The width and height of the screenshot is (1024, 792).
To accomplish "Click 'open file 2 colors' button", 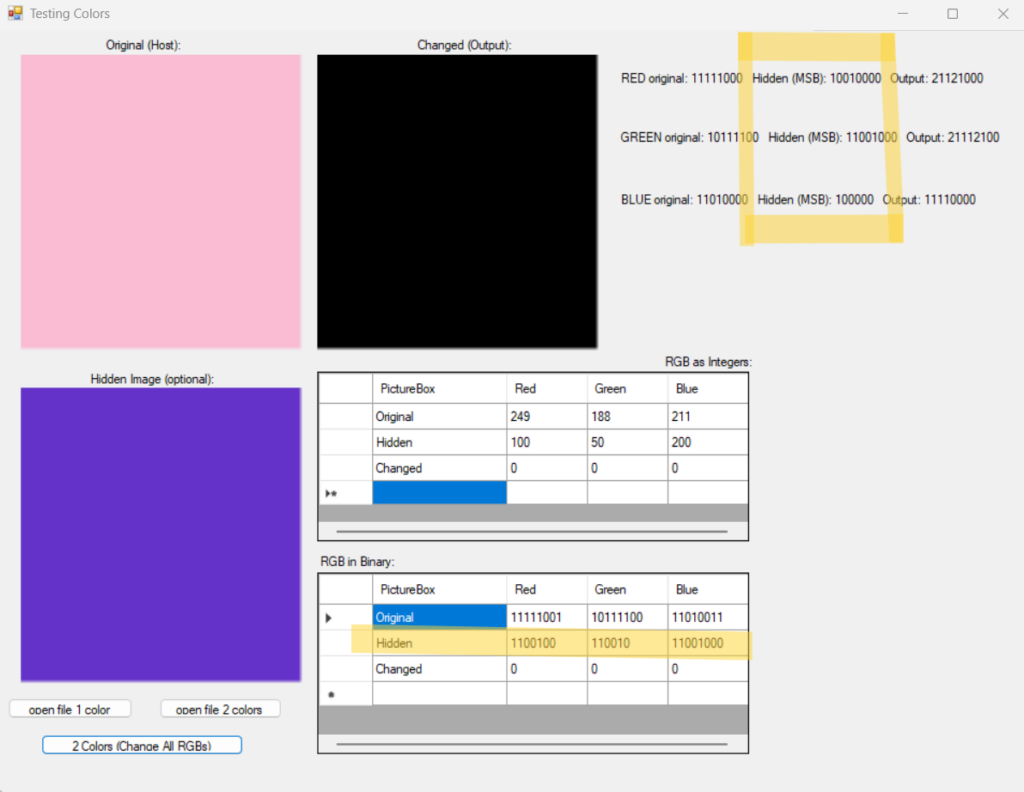I will point(220,709).
